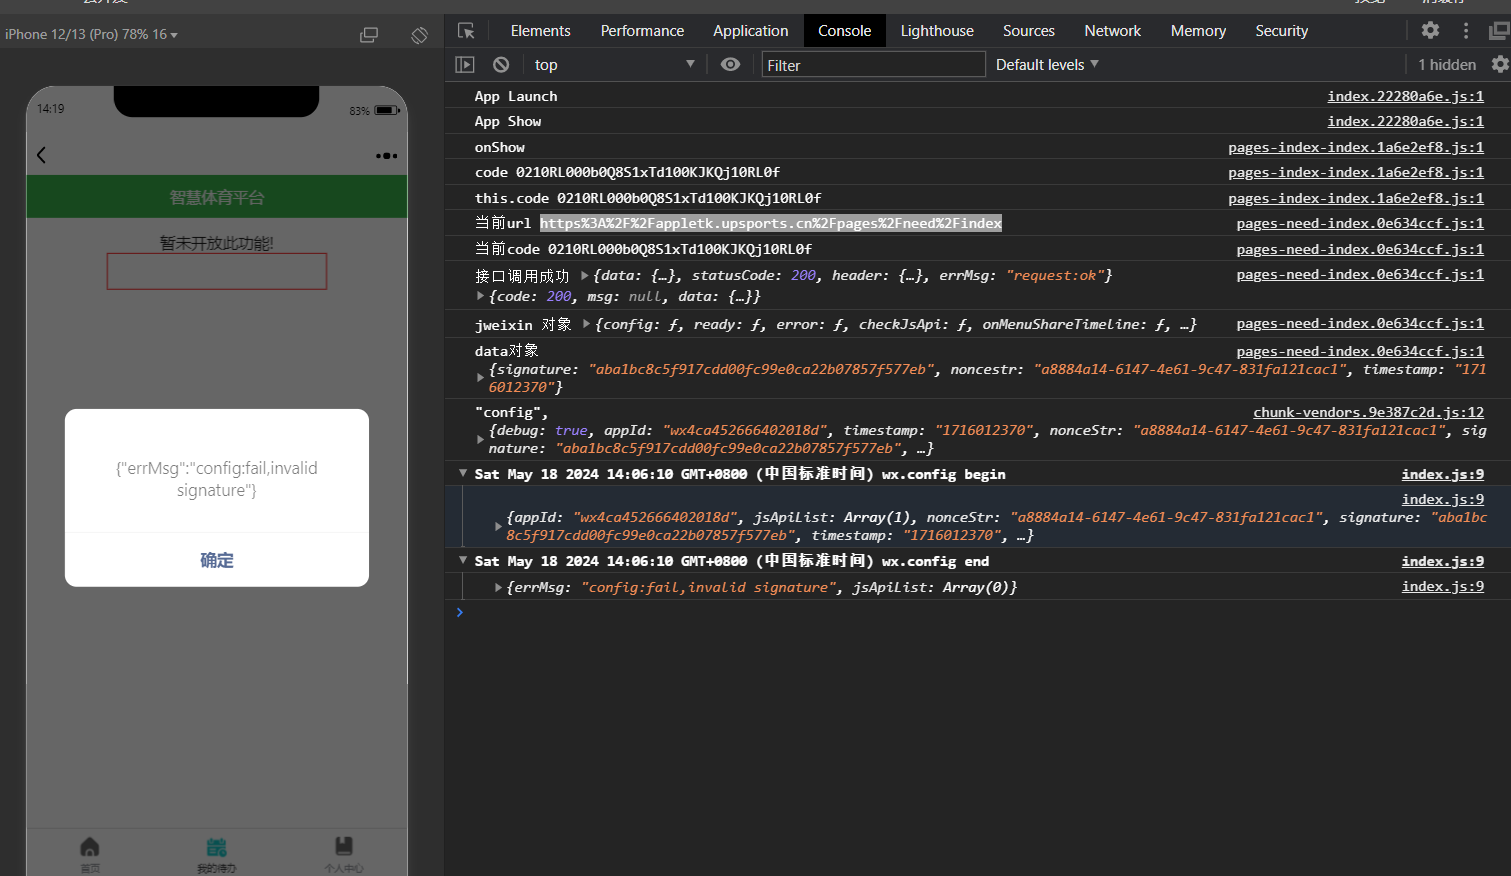Click the console Filter input field

point(873,65)
